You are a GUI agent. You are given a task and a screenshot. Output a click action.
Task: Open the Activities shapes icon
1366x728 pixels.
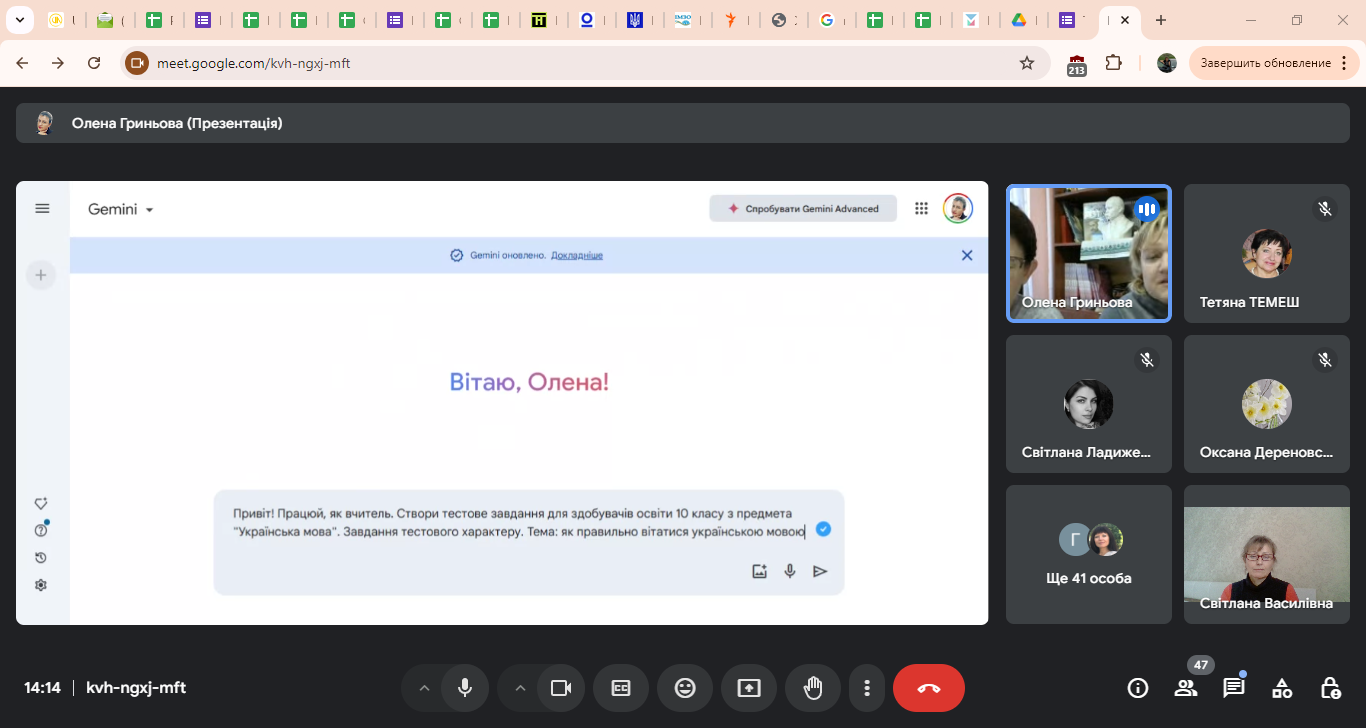tap(1282, 688)
